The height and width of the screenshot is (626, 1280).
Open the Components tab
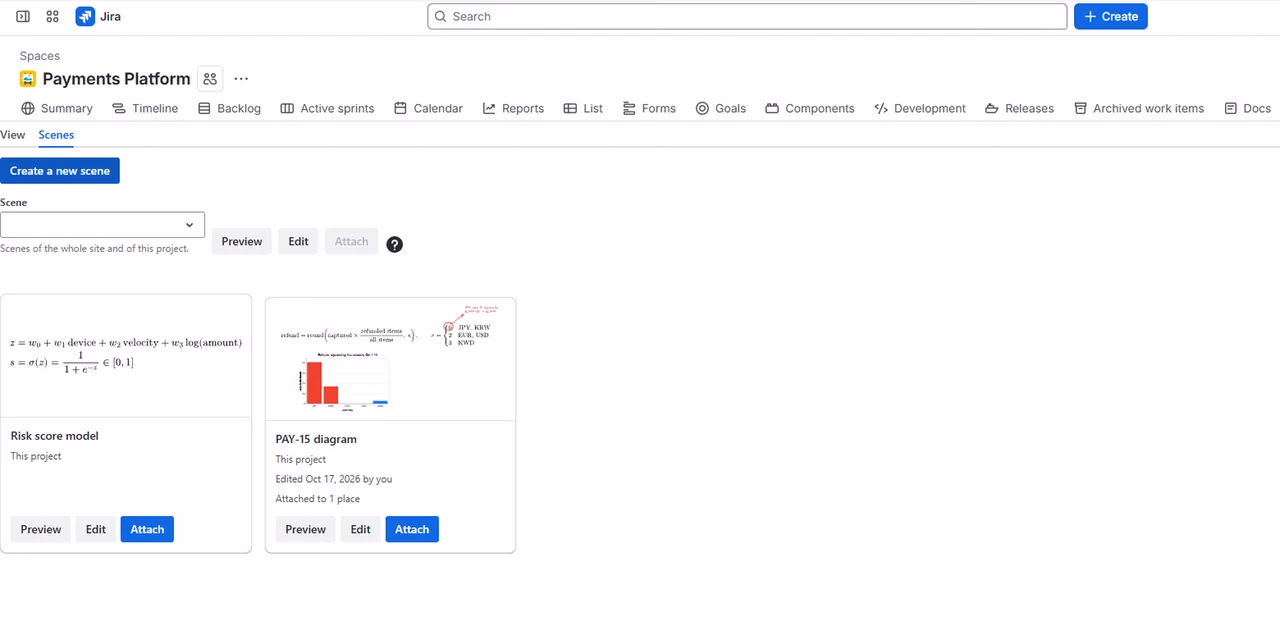pyautogui.click(x=810, y=108)
